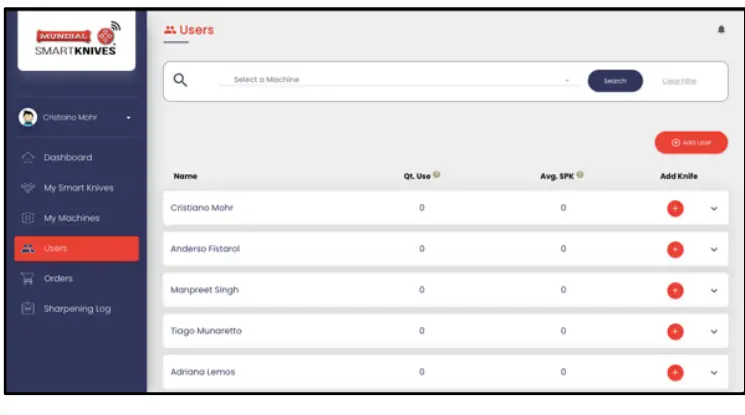Screen dimensions: 745x415
Task: Open Sharpening Log from sidebar
Action: (76, 309)
